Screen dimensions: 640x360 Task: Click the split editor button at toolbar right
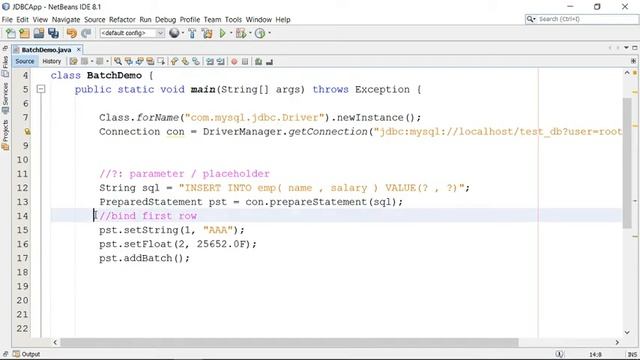[x=633, y=61]
